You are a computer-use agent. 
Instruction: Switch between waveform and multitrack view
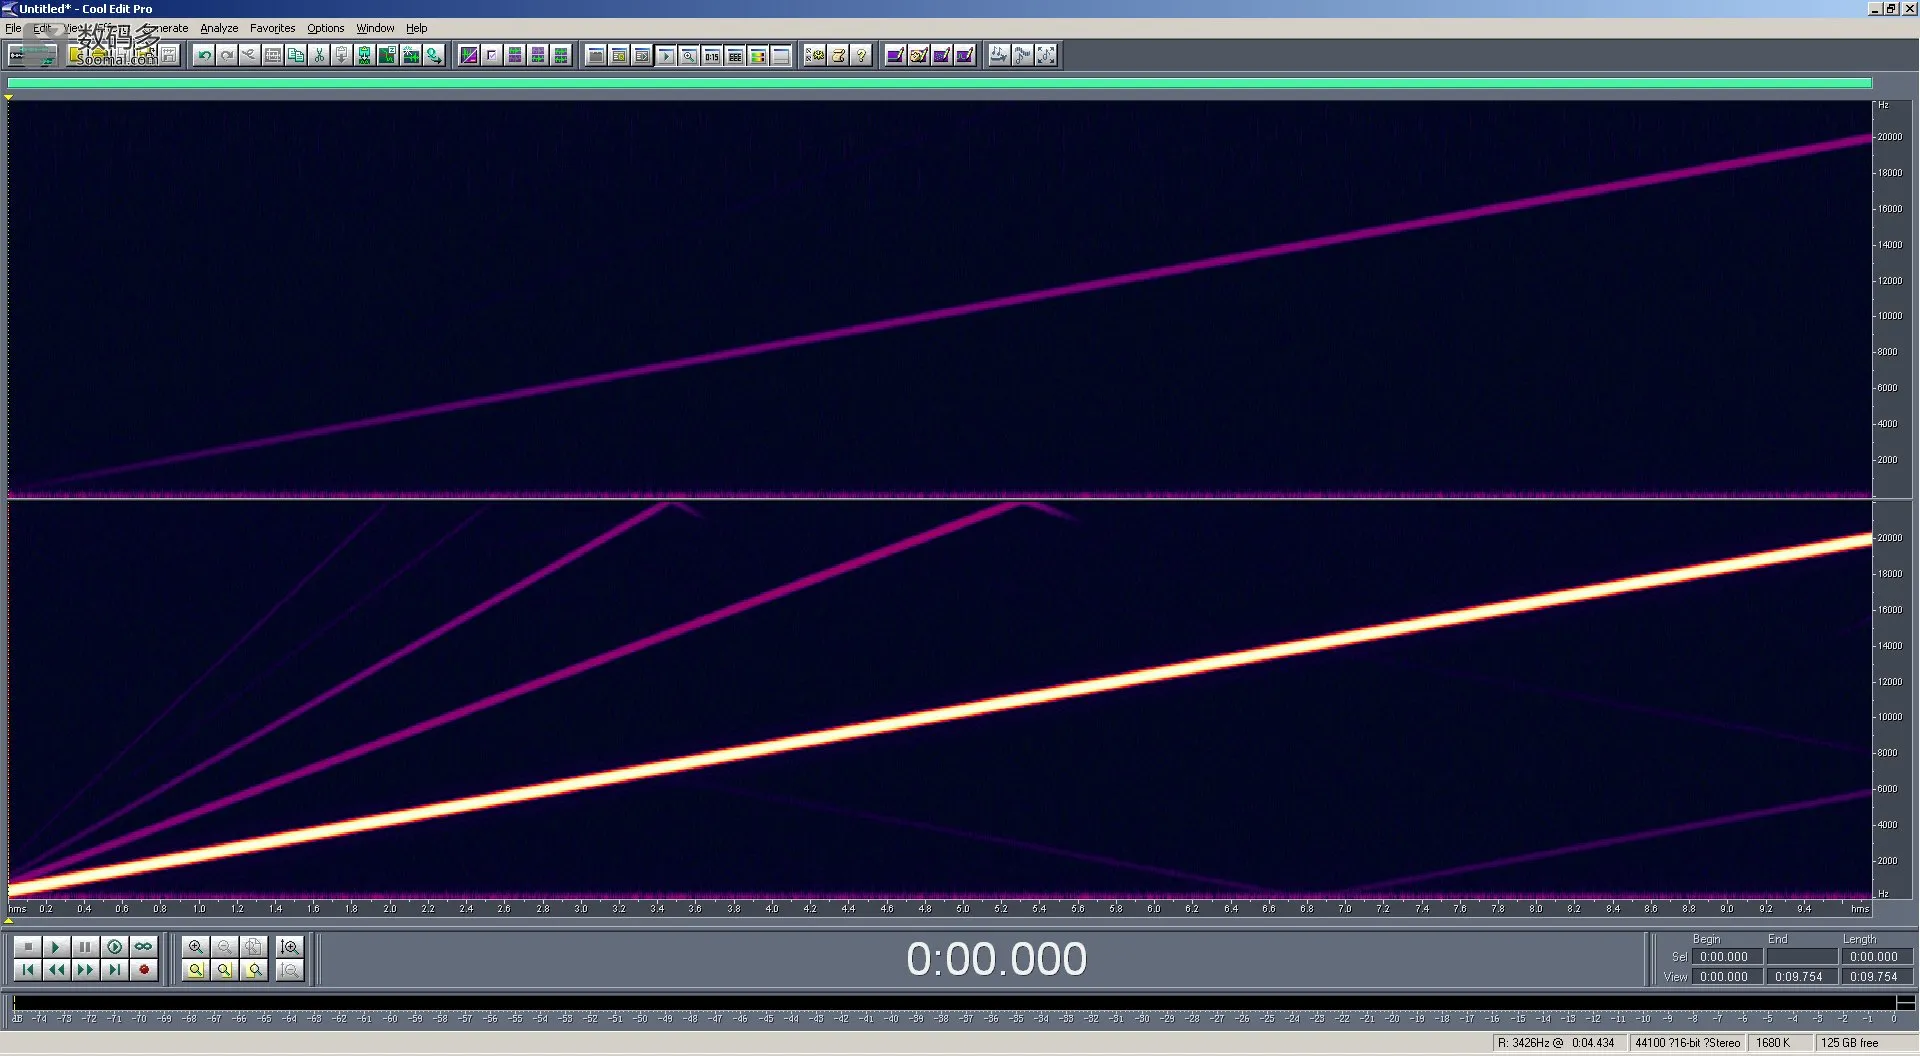pos(32,55)
